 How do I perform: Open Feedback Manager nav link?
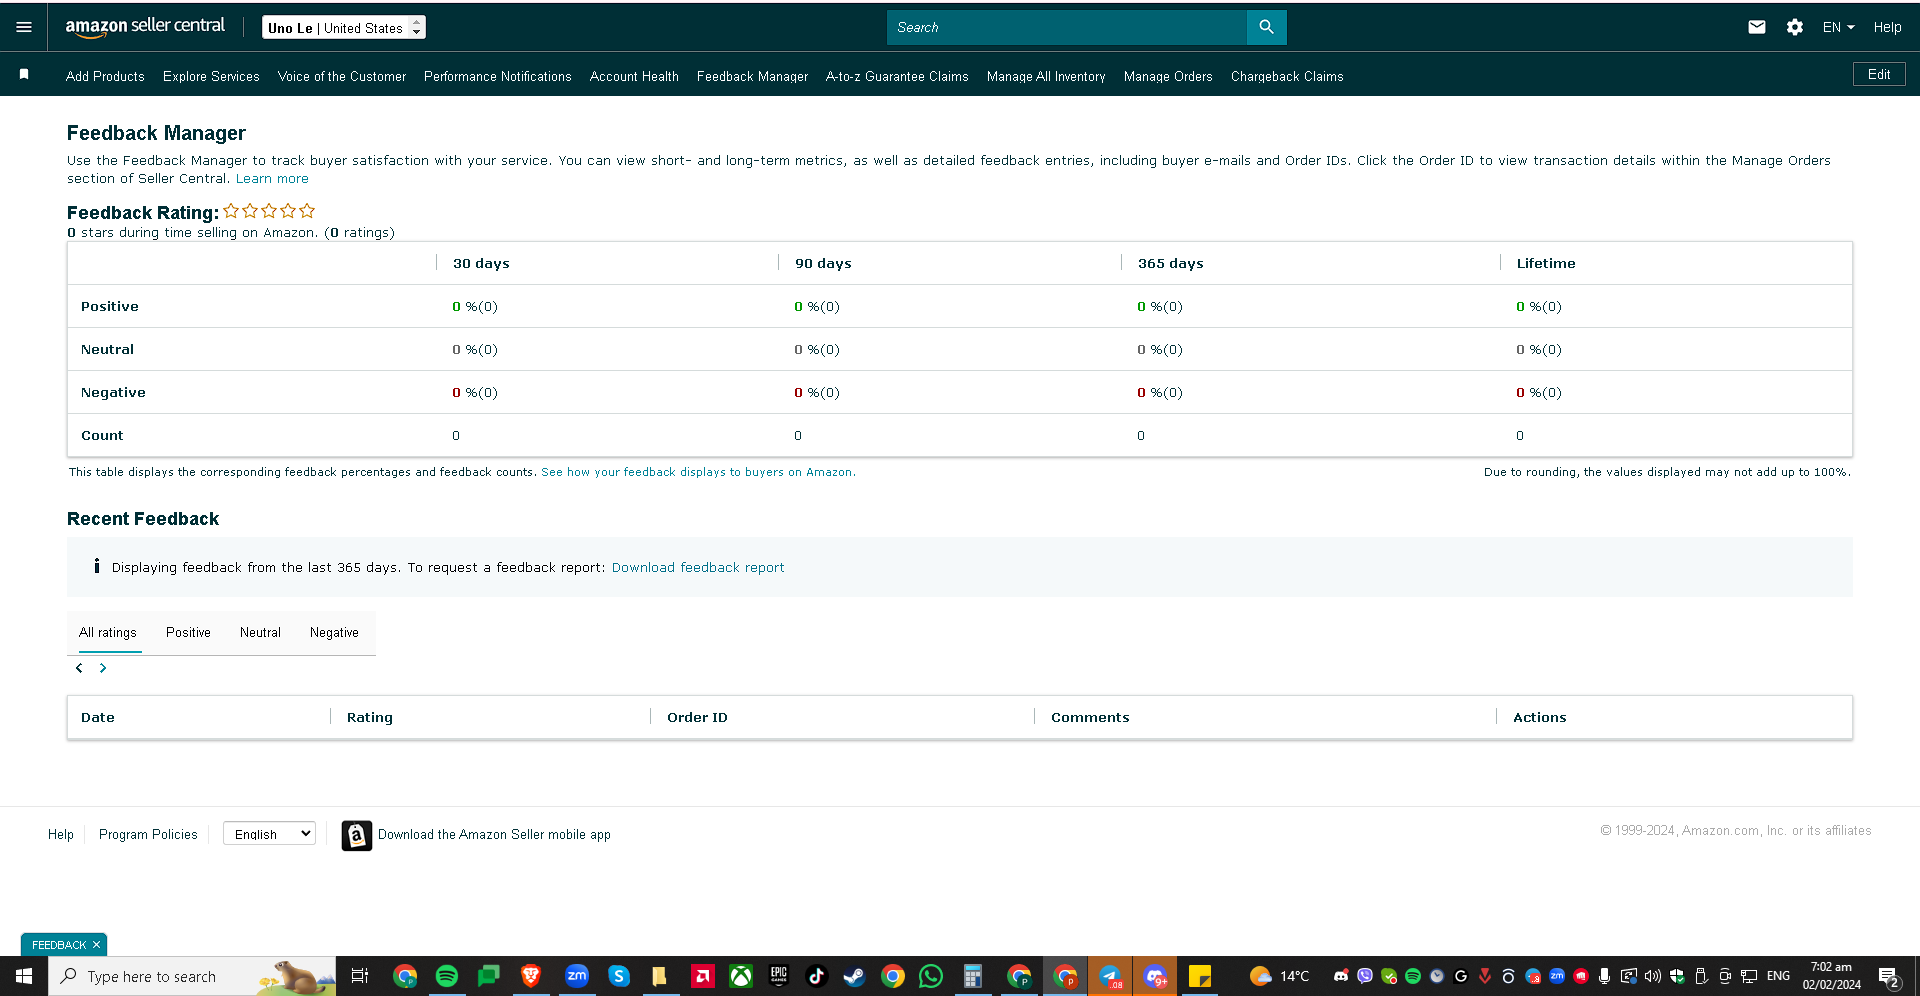tap(752, 76)
